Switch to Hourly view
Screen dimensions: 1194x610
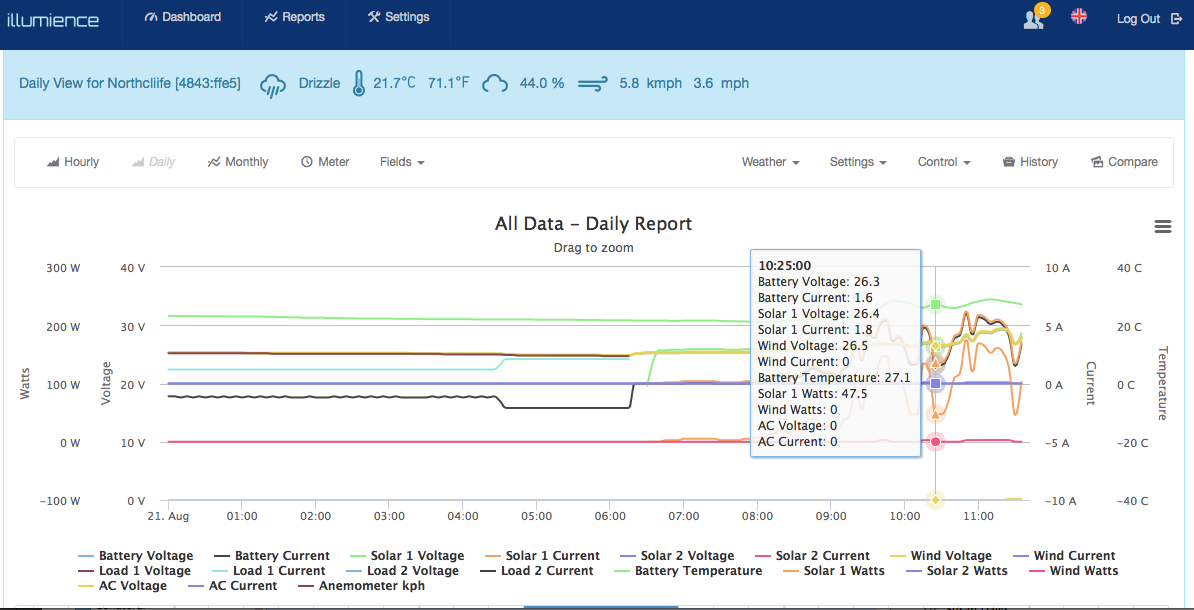pyautogui.click(x=73, y=162)
